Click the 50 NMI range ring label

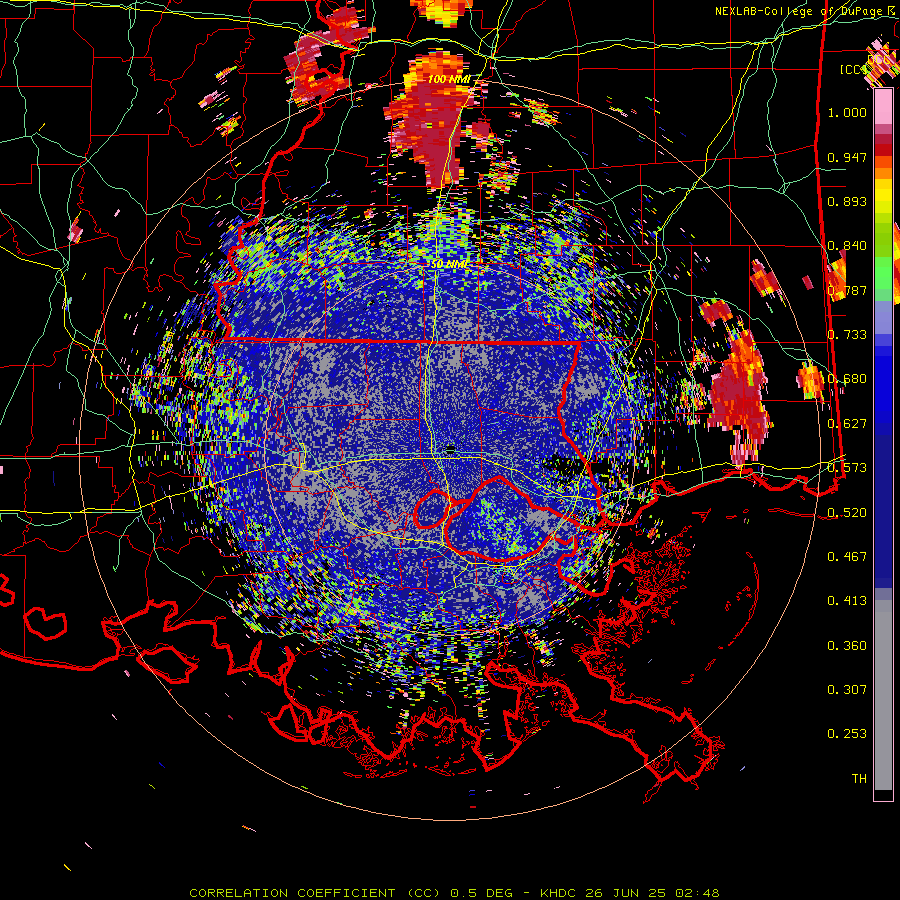coord(449,264)
